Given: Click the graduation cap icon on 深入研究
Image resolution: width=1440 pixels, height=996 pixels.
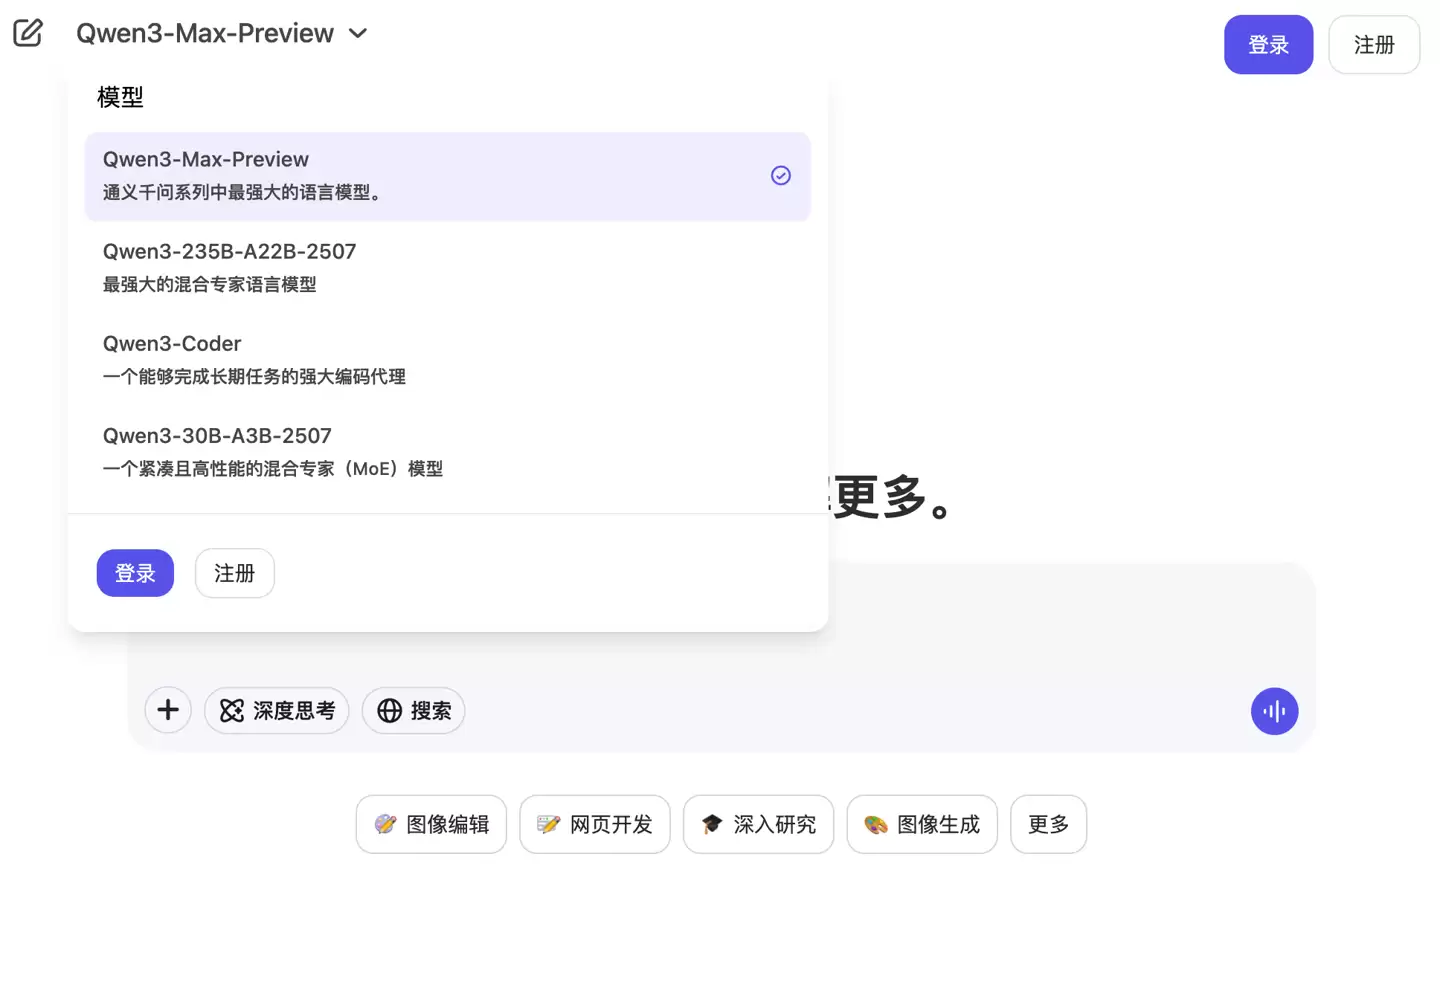Looking at the screenshot, I should click(712, 824).
